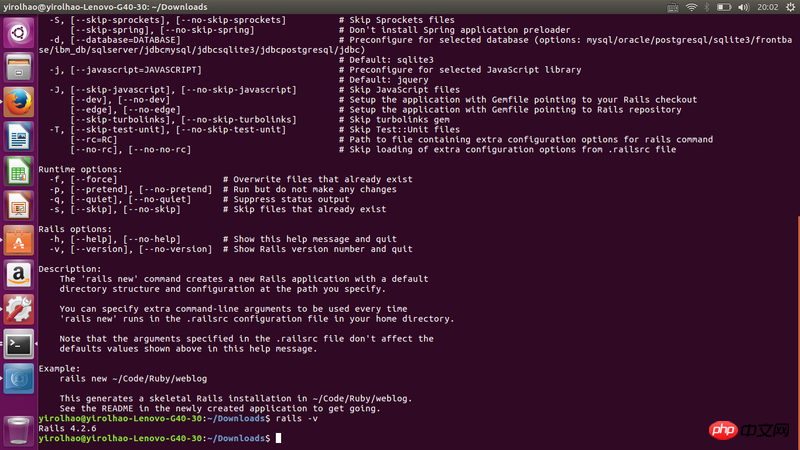The image size is (800, 450).
Task: Open LibreOffice Calc spreadsheet icon
Action: point(19,171)
